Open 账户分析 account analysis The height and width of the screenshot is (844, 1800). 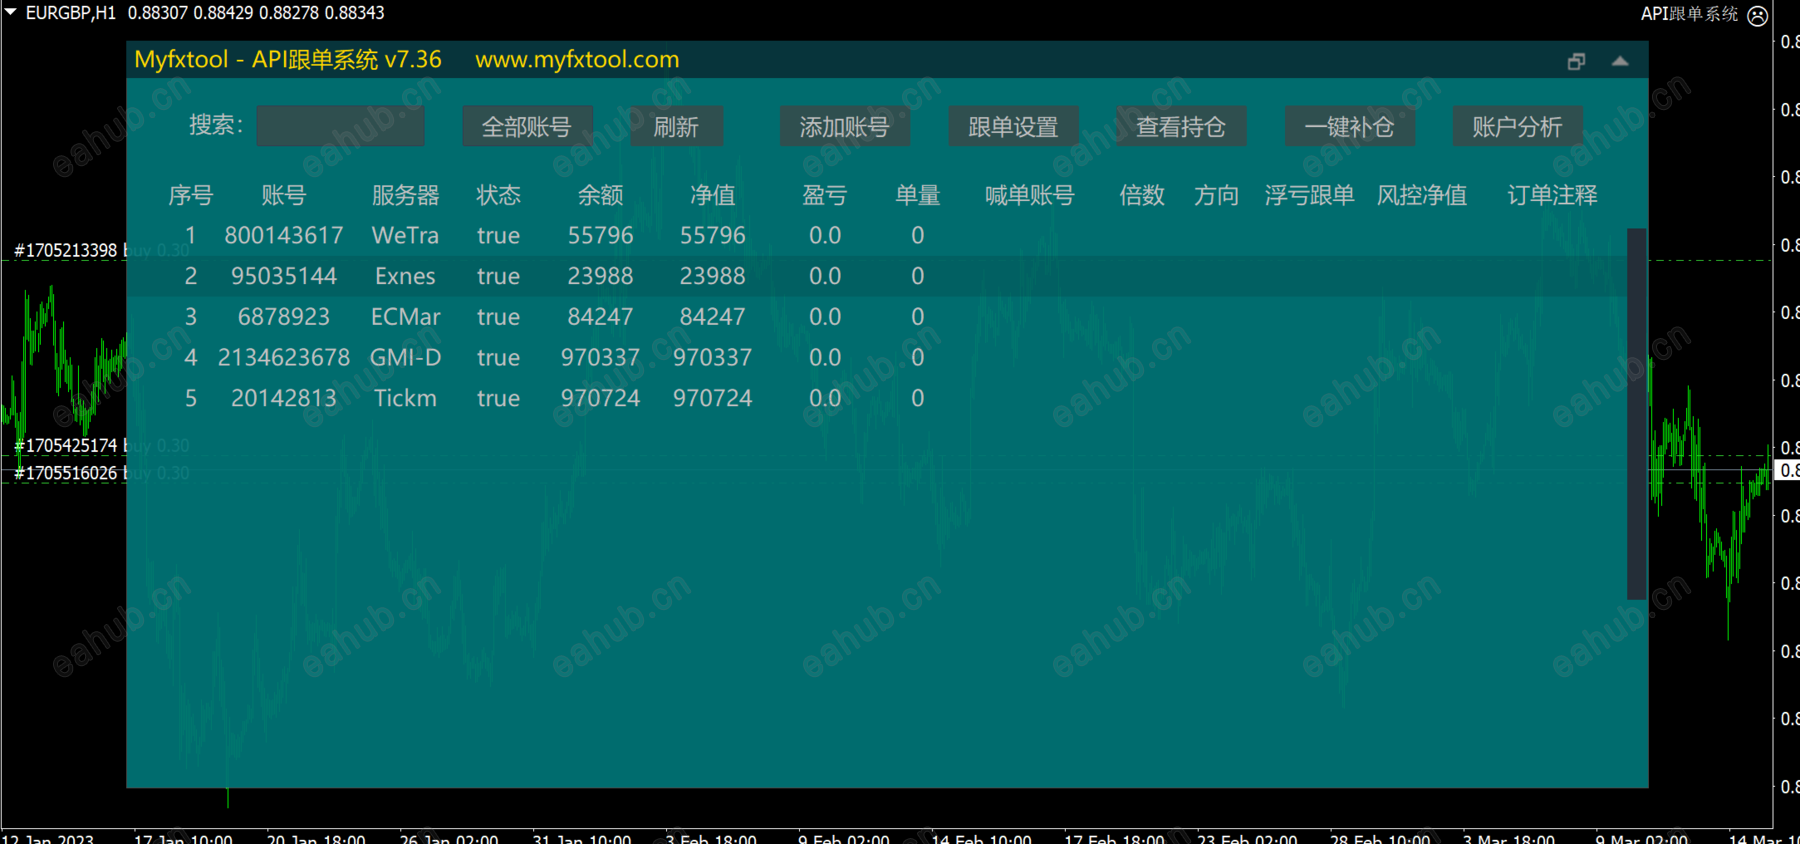(x=1517, y=126)
